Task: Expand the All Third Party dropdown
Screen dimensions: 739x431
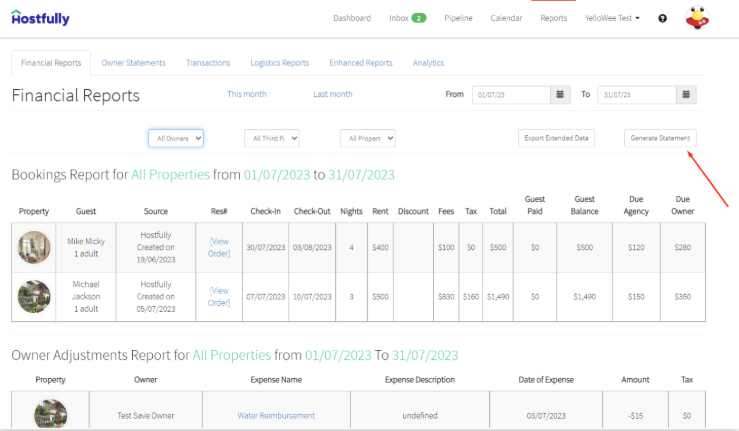Action: click(x=272, y=138)
